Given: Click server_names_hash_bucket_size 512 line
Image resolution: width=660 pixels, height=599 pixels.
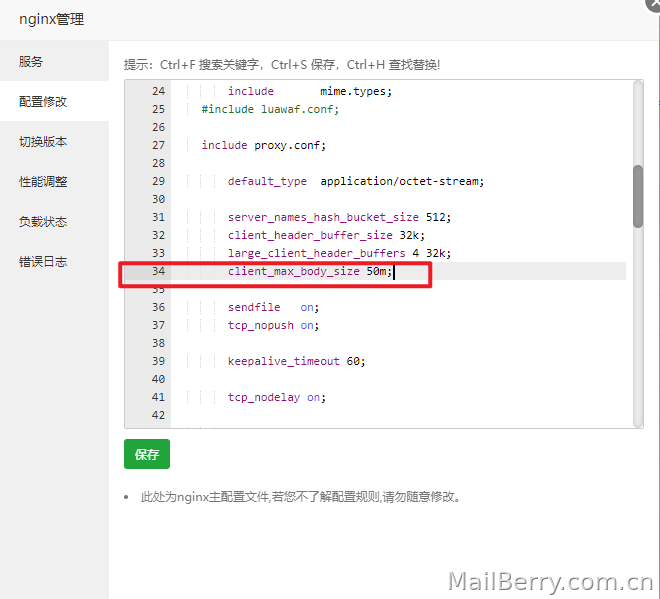Looking at the screenshot, I should 339,217.
